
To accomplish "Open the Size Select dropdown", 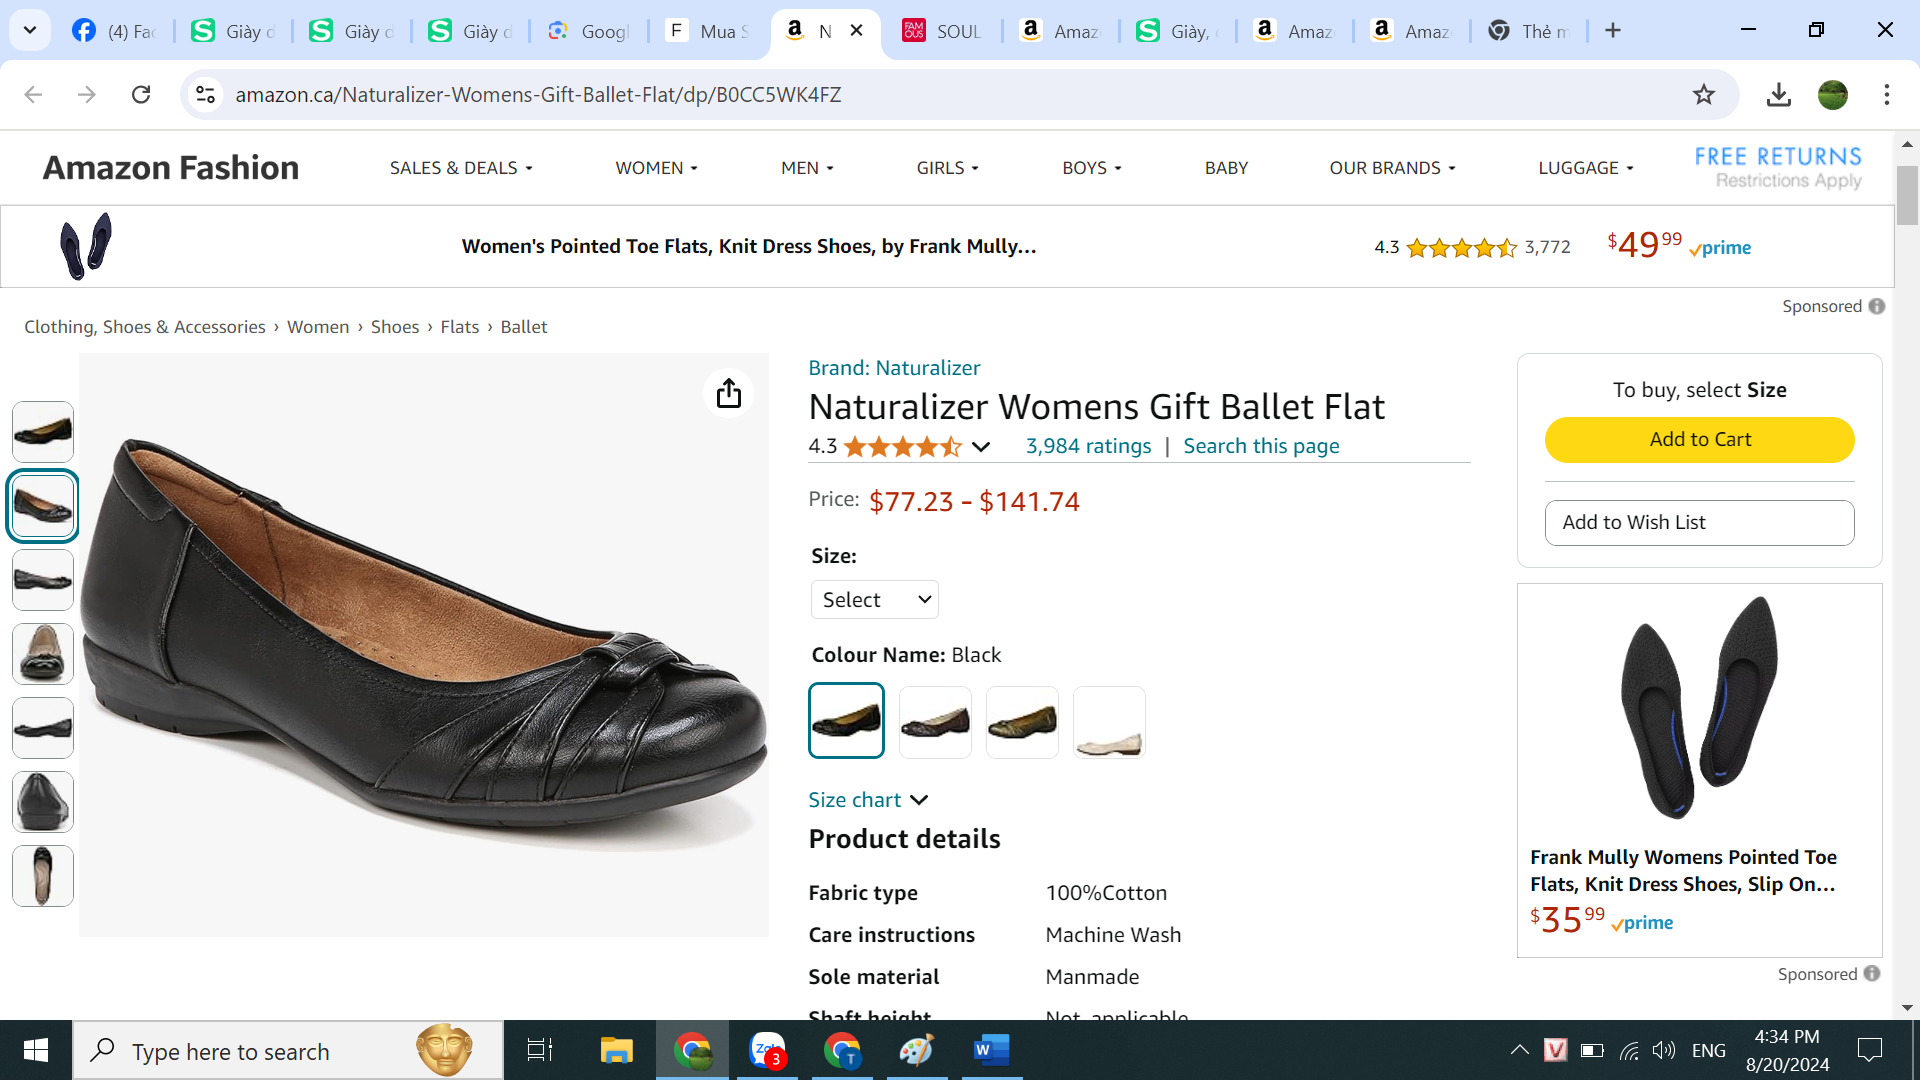I will coord(874,599).
